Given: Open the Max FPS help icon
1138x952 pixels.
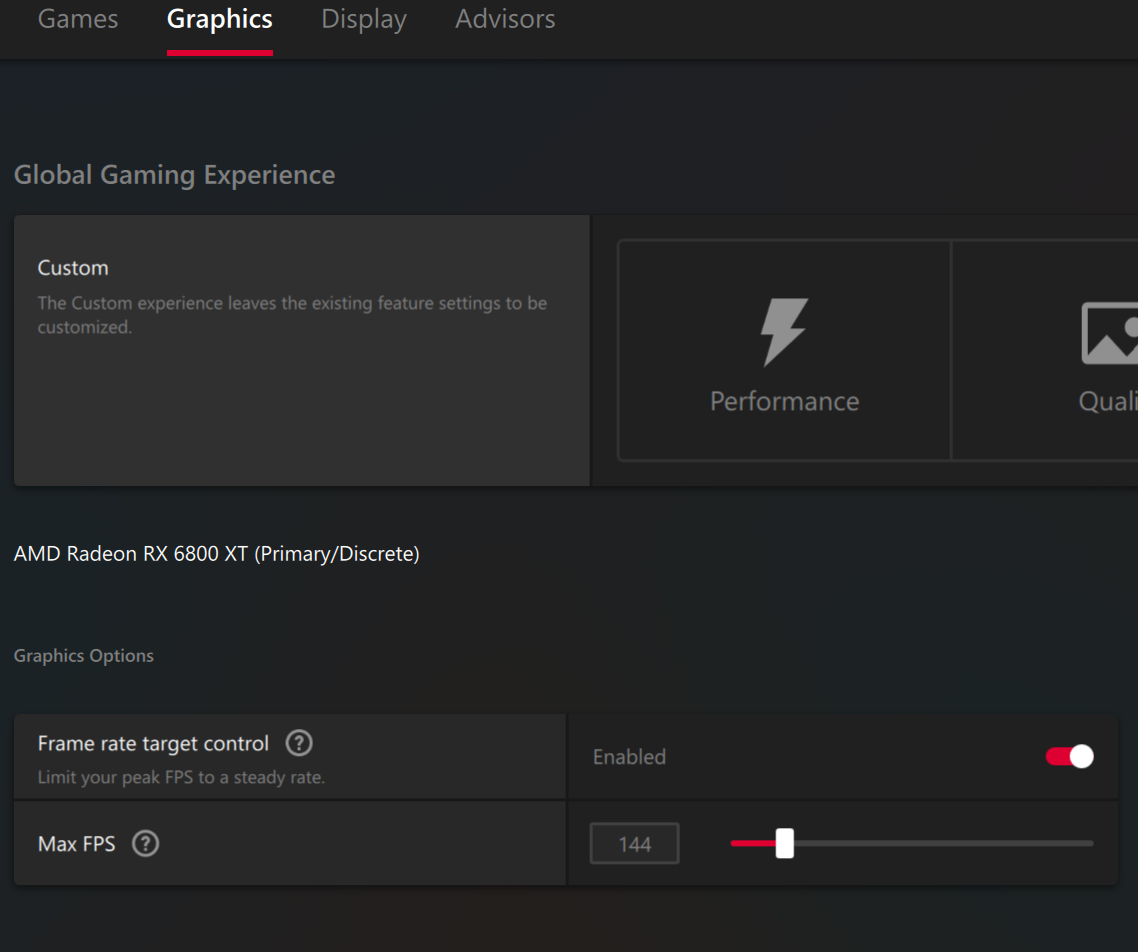Looking at the screenshot, I should (x=146, y=844).
